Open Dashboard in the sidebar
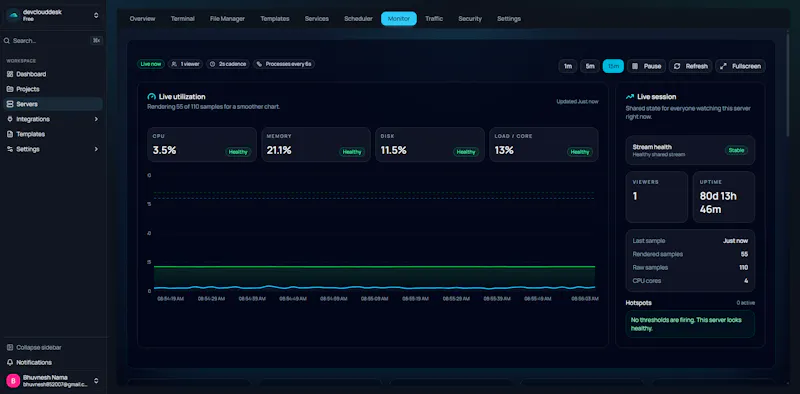 click(53, 74)
